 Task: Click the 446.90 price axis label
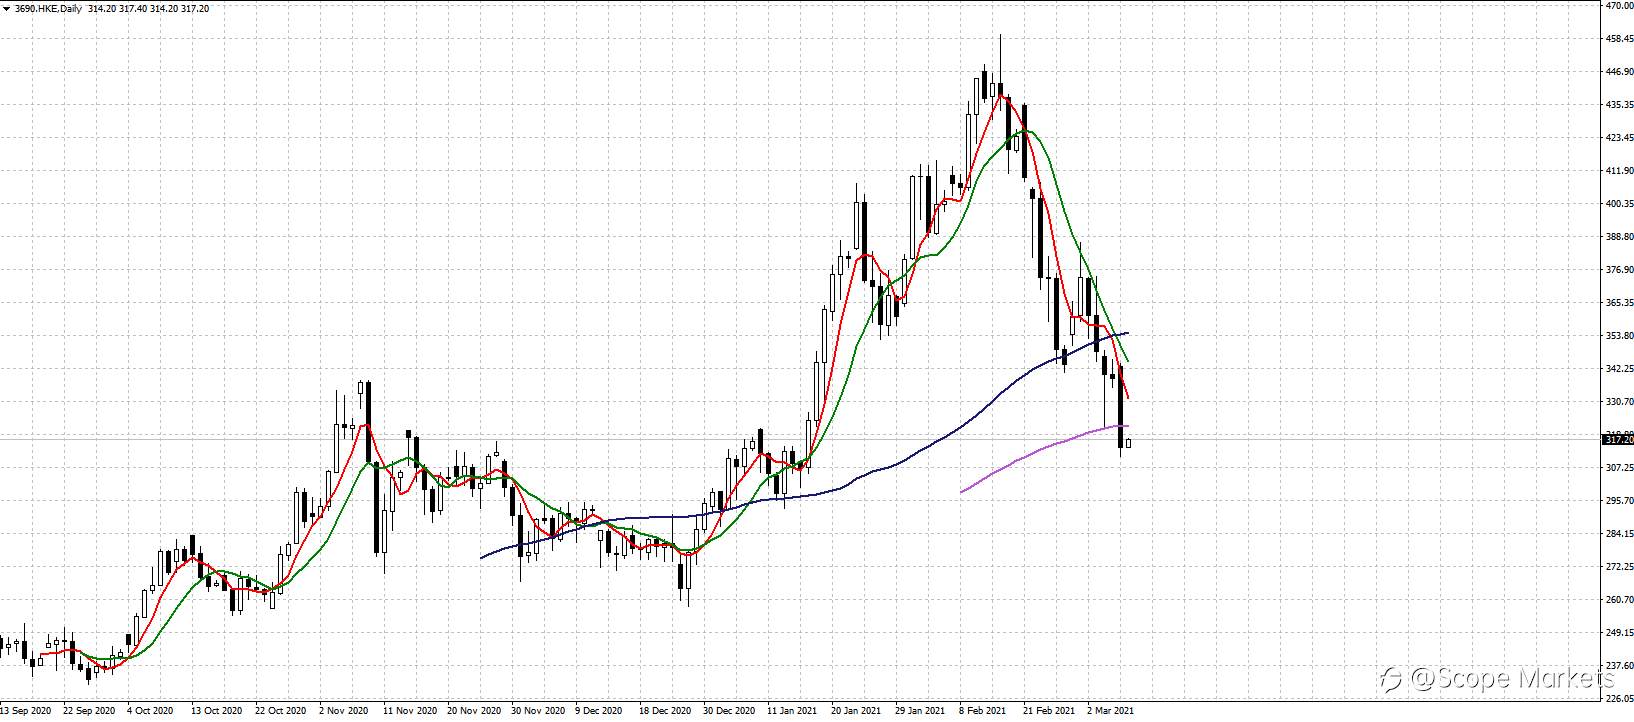[x=1618, y=72]
